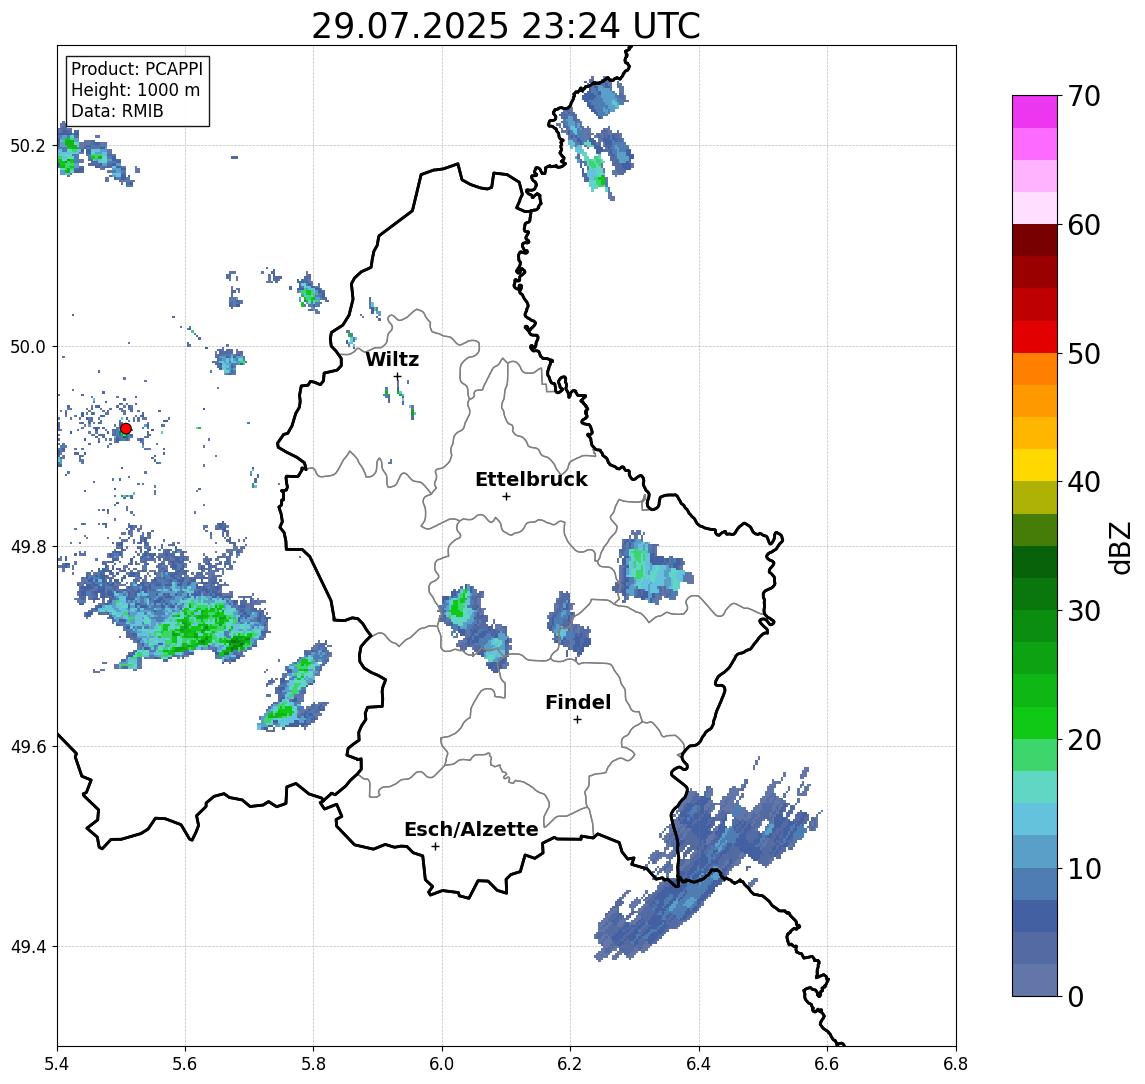Click the Esch/Alzette city label
Screen dimensions: 1145x1084
[471, 829]
